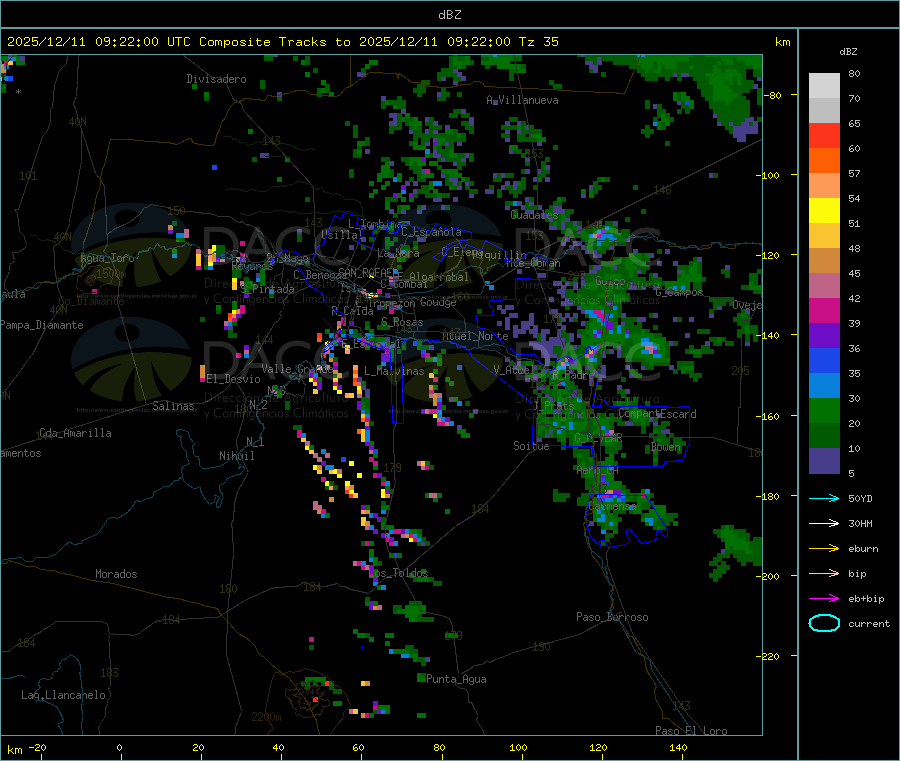The image size is (900, 761).
Task: Click the Pampa_Diamante map label
Action: 42,325
